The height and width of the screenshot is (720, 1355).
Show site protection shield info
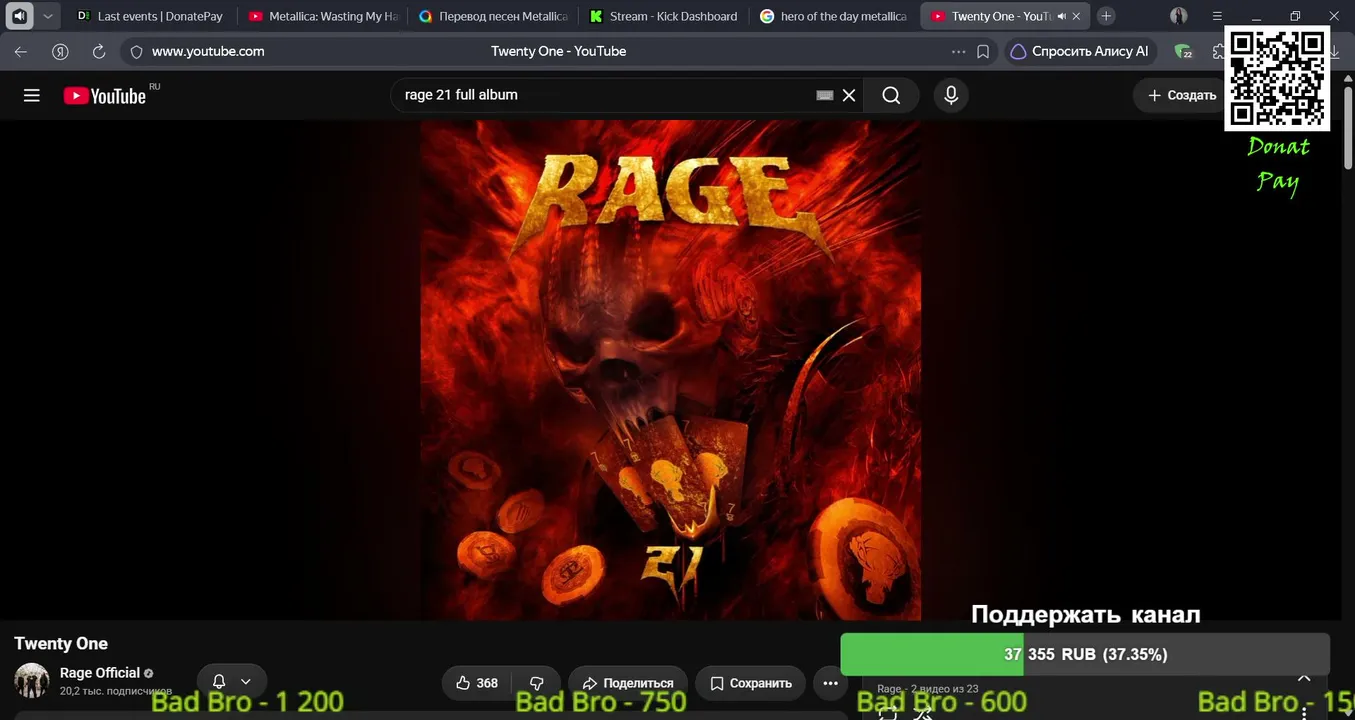[137, 52]
